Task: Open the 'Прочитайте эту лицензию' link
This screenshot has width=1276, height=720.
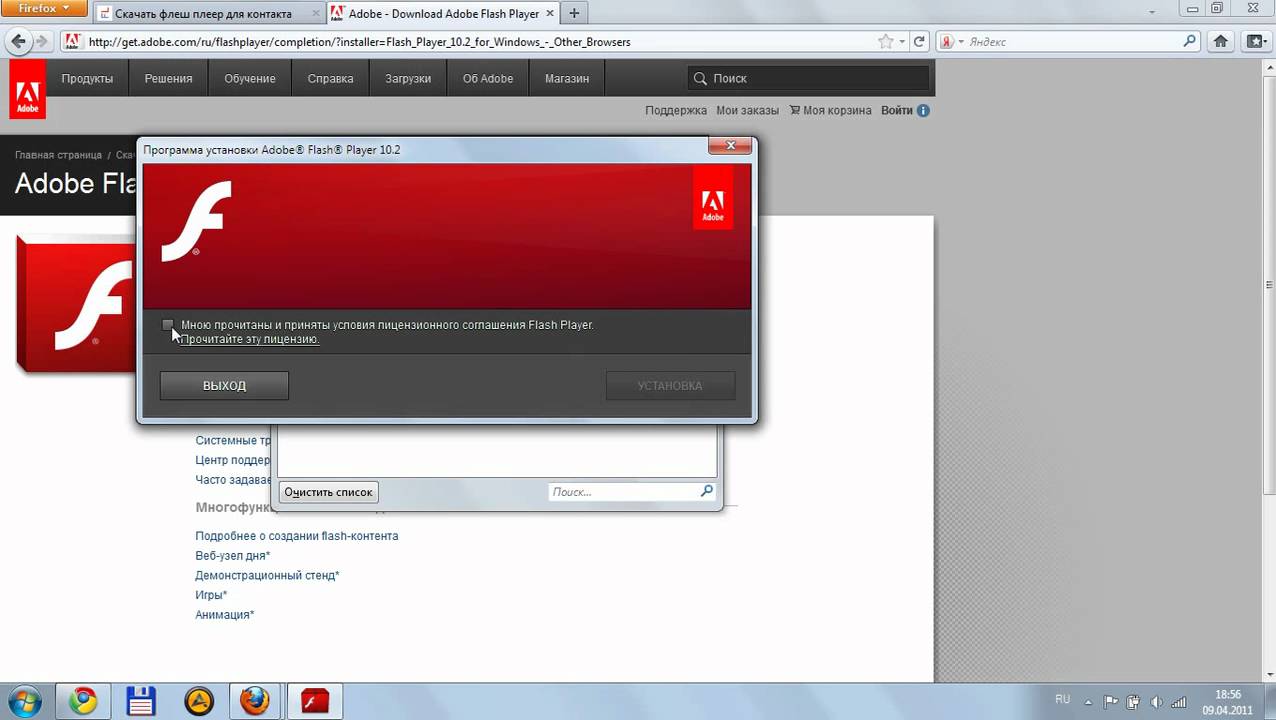Action: click(x=250, y=339)
